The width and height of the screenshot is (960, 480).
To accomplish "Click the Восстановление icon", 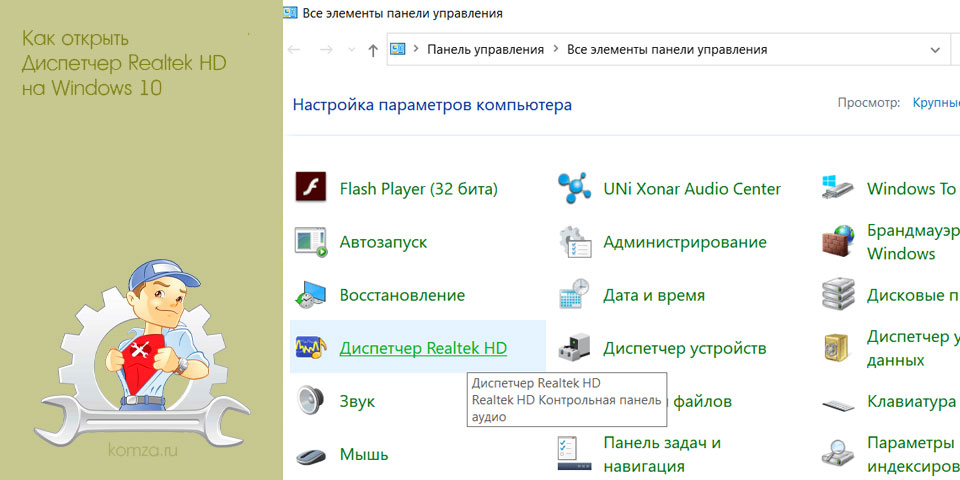I will [311, 294].
